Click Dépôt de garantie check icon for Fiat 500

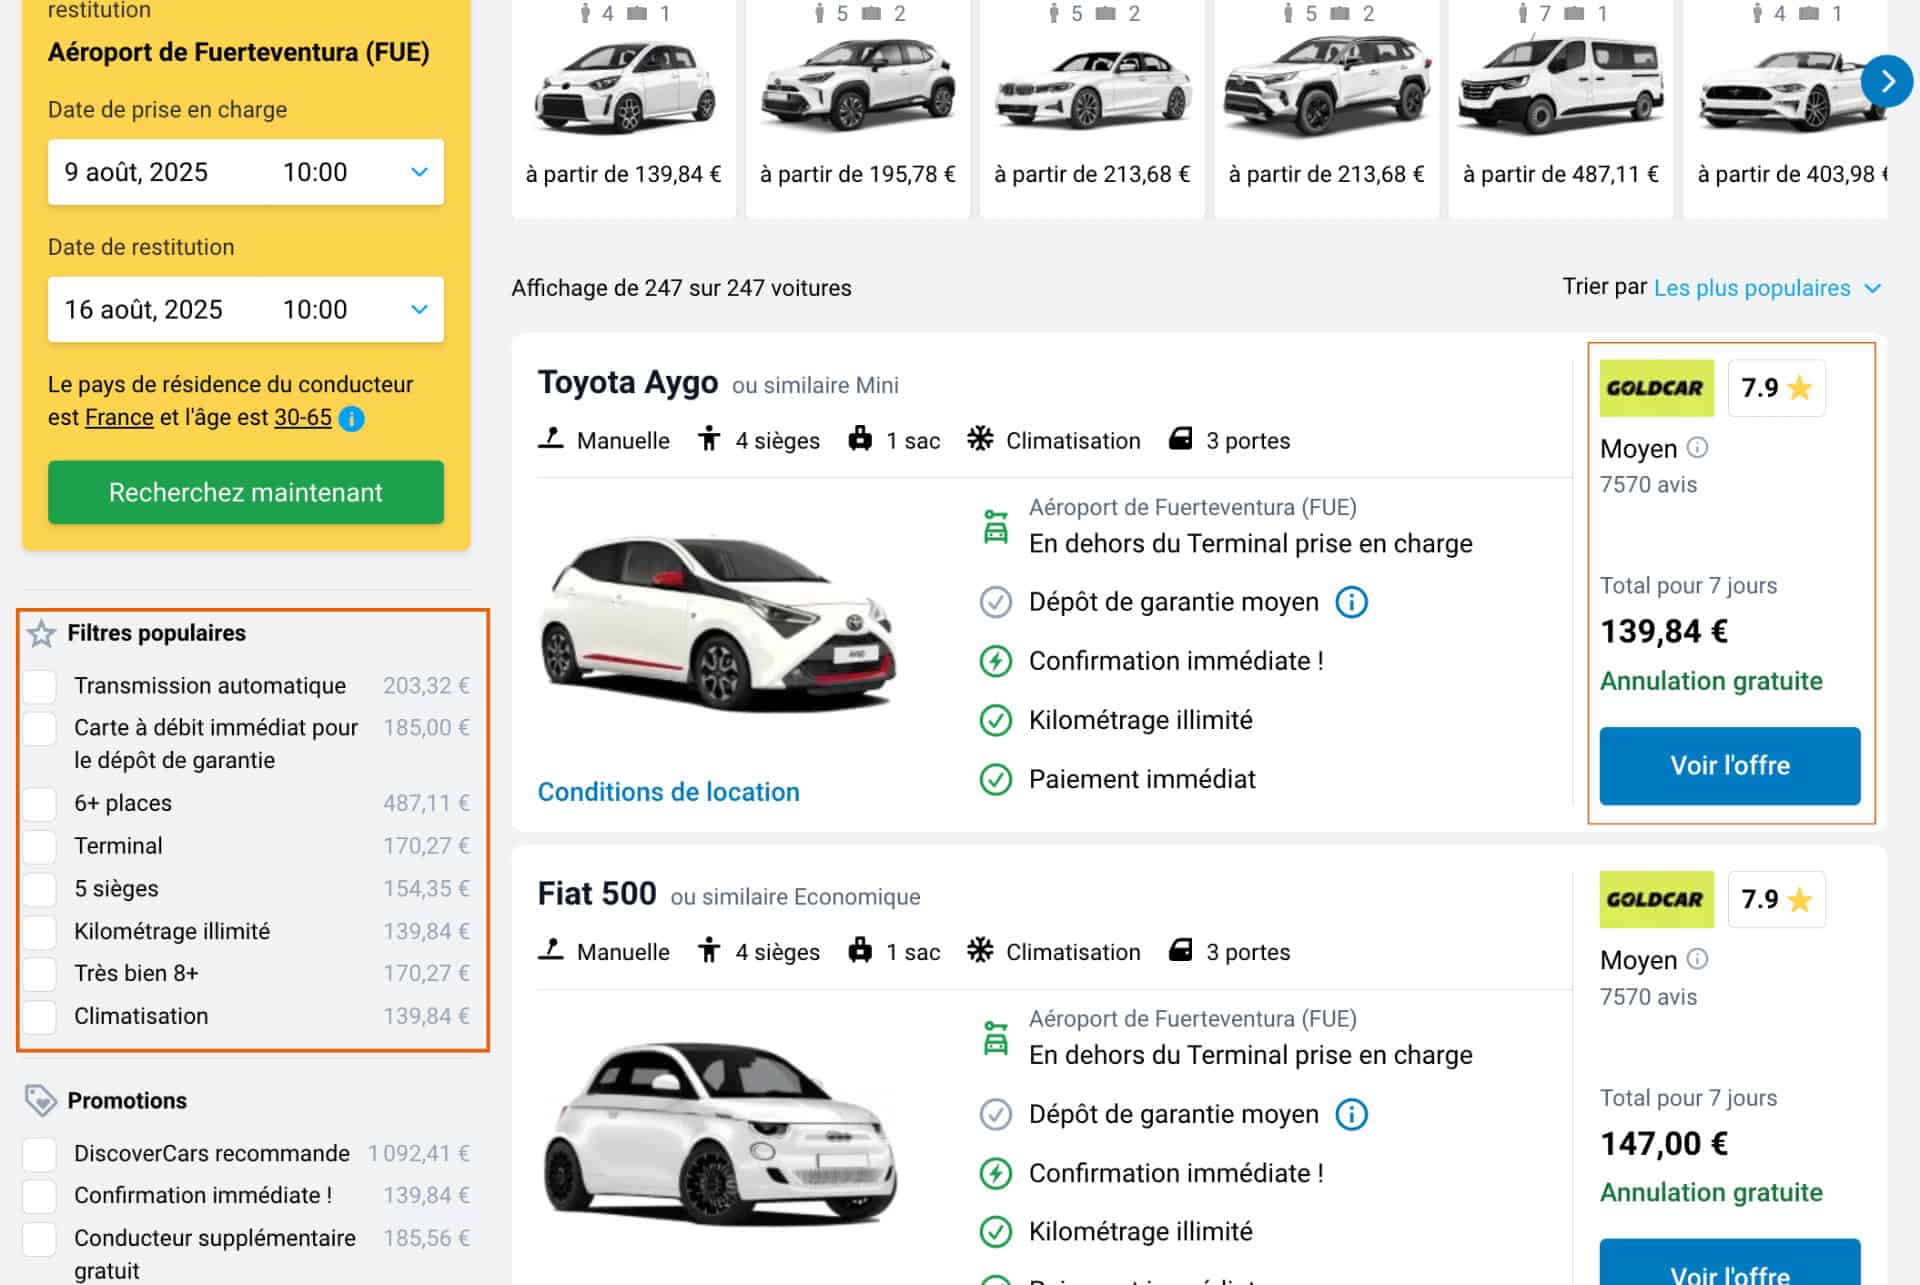(995, 1114)
